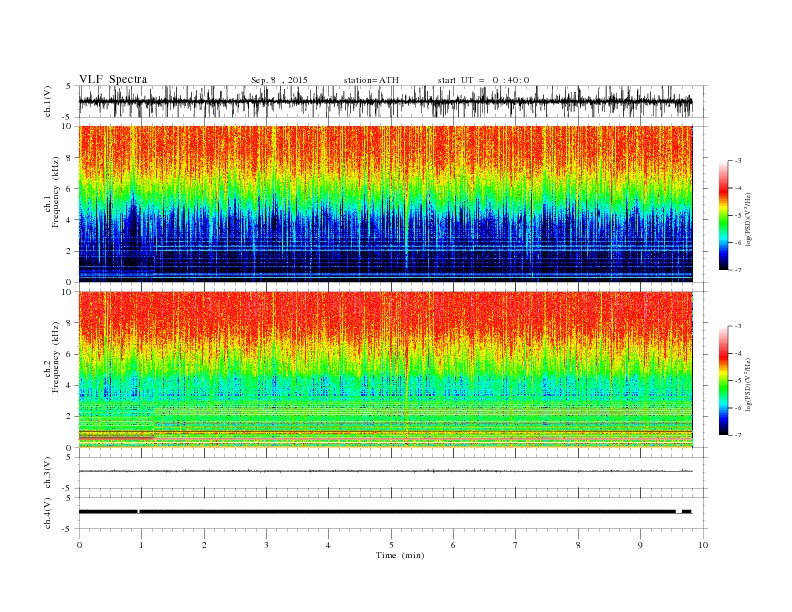
Task: Click the "2" kHz tick of the ch.2 spectrogram
Action: tap(70, 417)
